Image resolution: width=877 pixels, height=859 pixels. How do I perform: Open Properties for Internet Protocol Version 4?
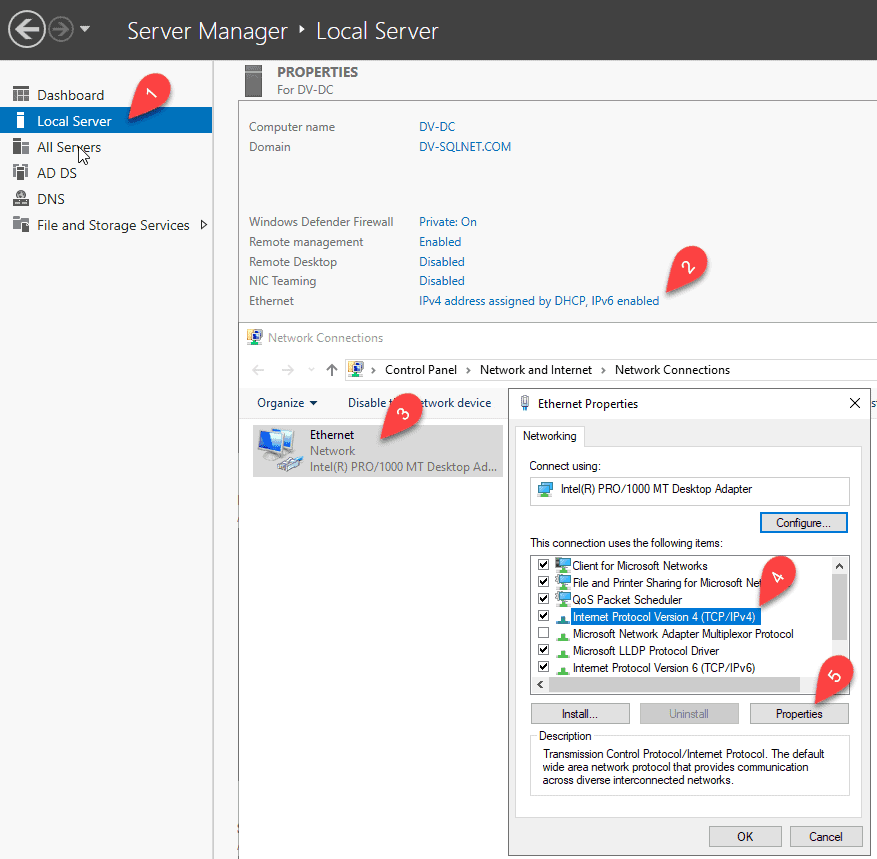click(x=798, y=713)
